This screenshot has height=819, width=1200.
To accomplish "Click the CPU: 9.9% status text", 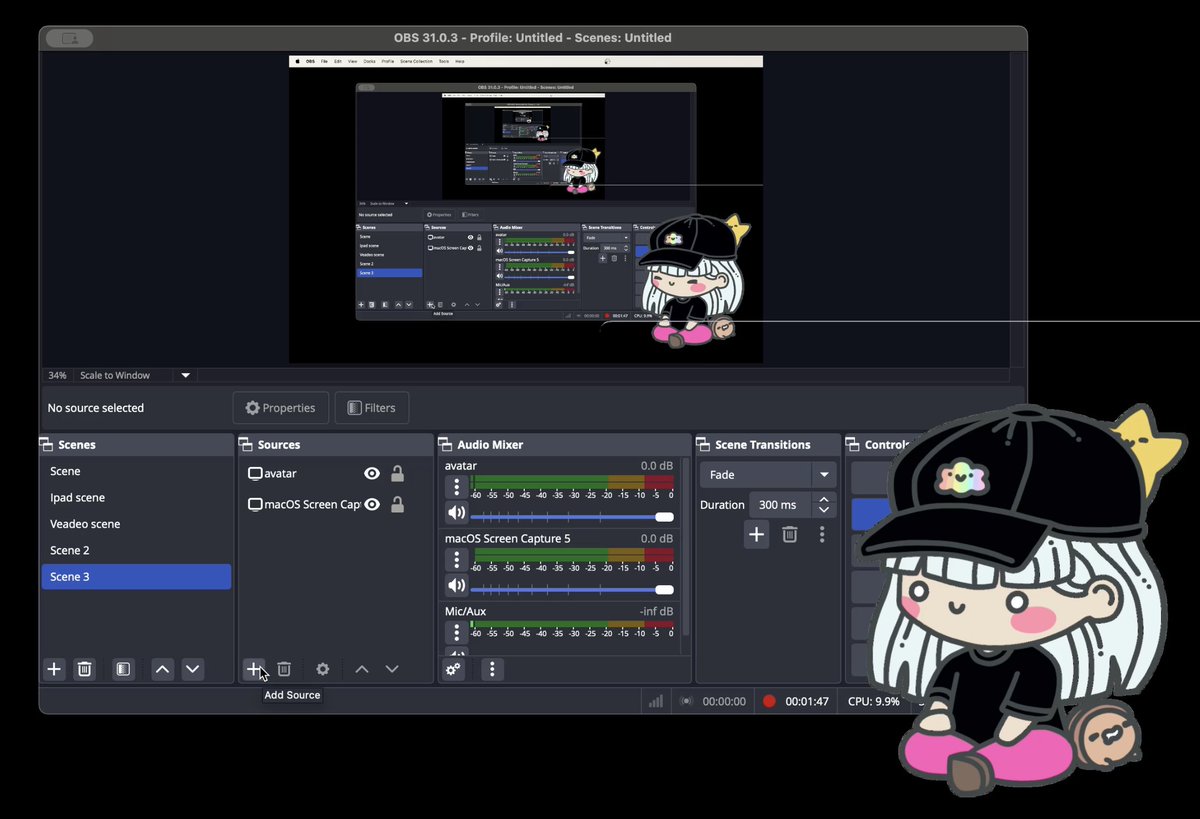I will 874,701.
